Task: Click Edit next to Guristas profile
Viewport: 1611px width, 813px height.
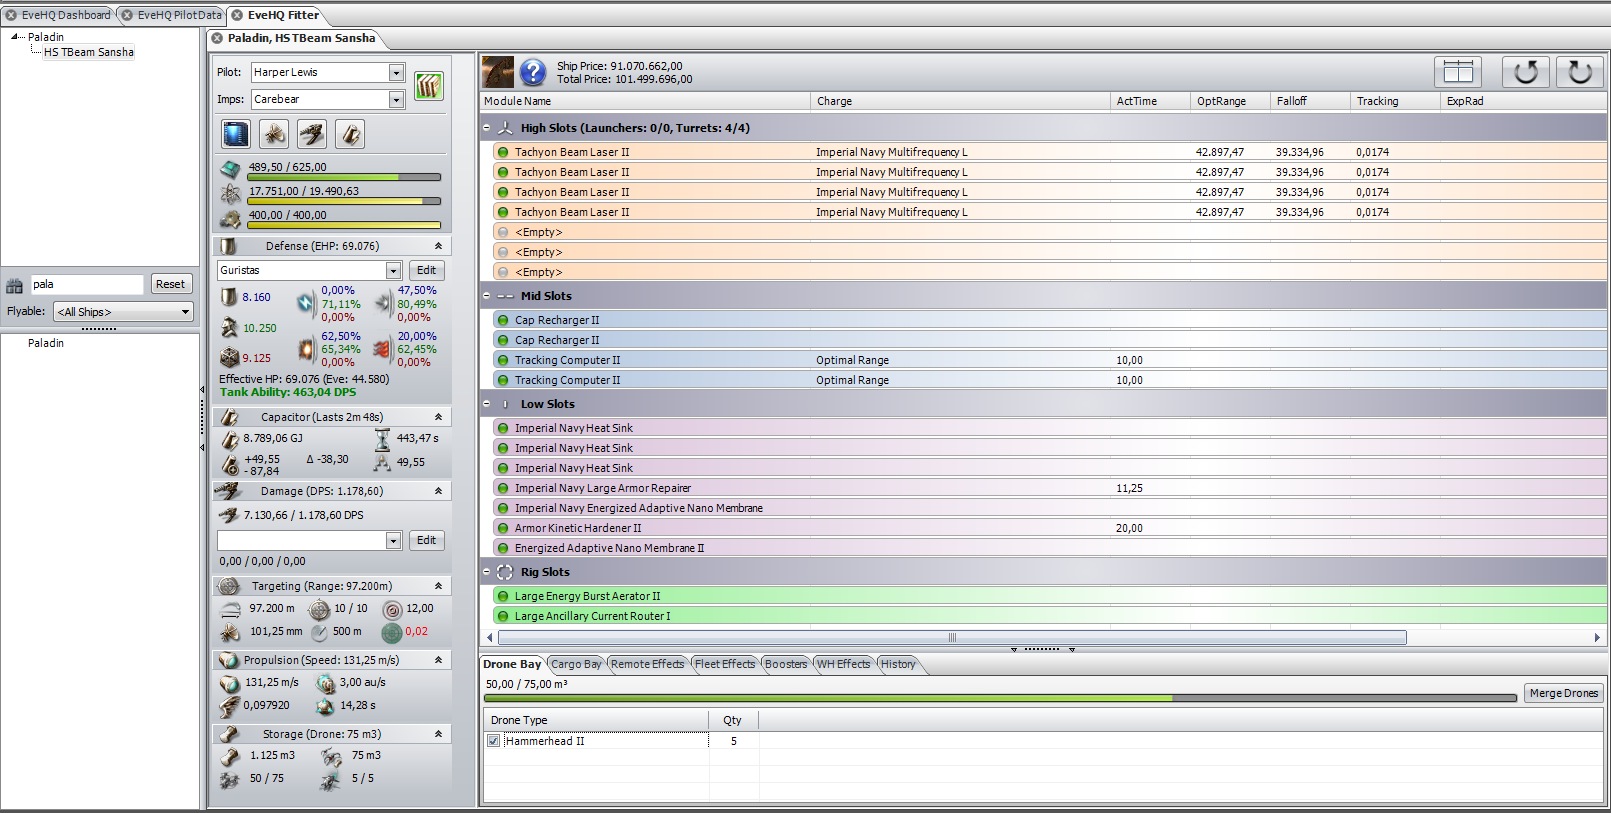Action: (426, 270)
